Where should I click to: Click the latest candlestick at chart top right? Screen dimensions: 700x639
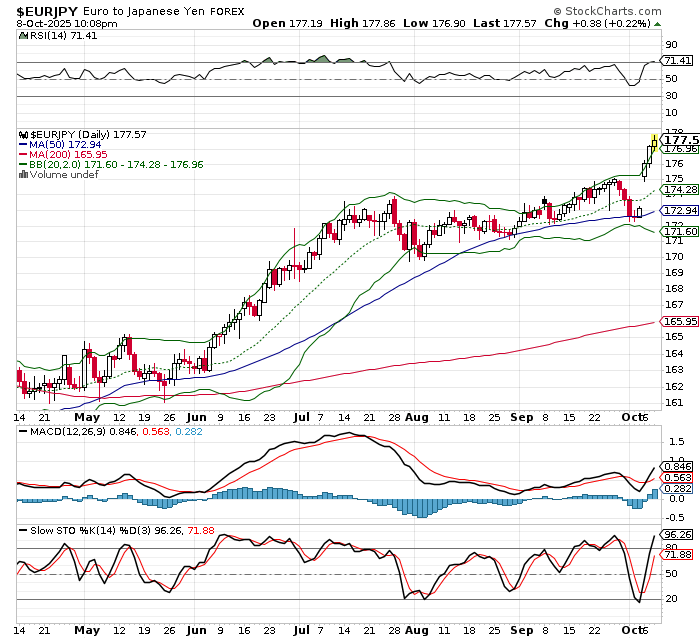click(x=654, y=143)
